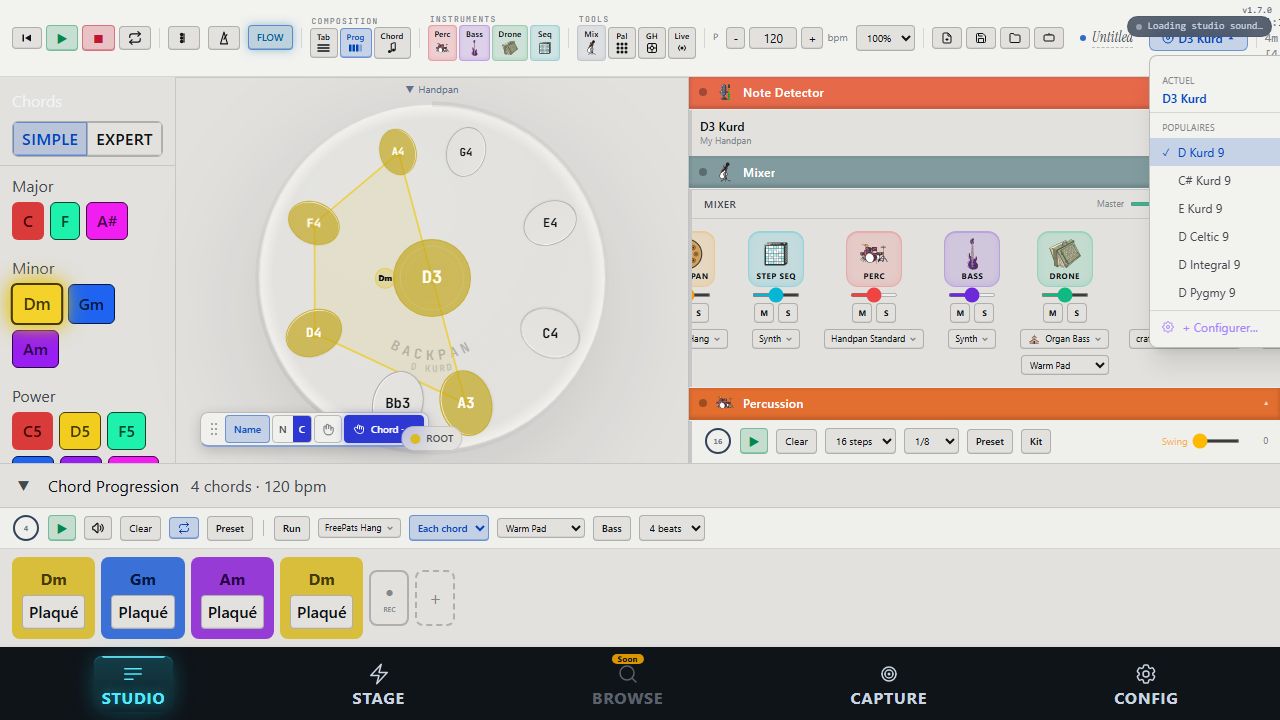The height and width of the screenshot is (720, 1280).
Task: Solo the PERC mixer channel
Action: (886, 313)
